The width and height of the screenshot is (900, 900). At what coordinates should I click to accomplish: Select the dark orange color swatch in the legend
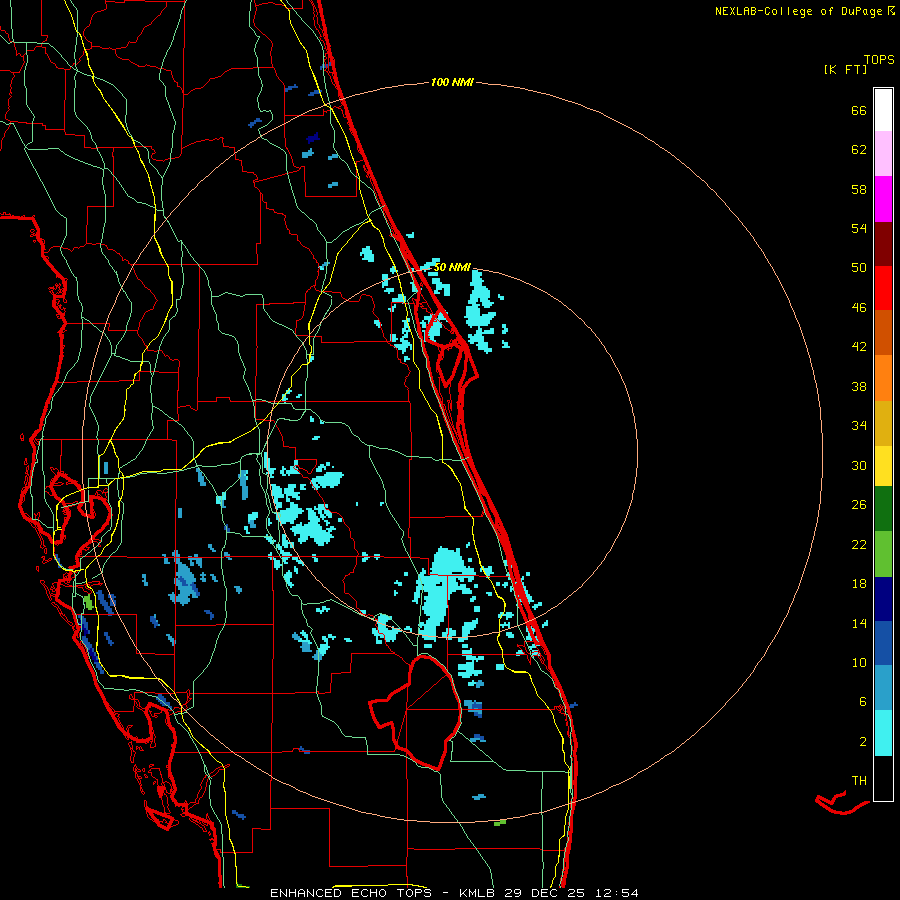883,332
